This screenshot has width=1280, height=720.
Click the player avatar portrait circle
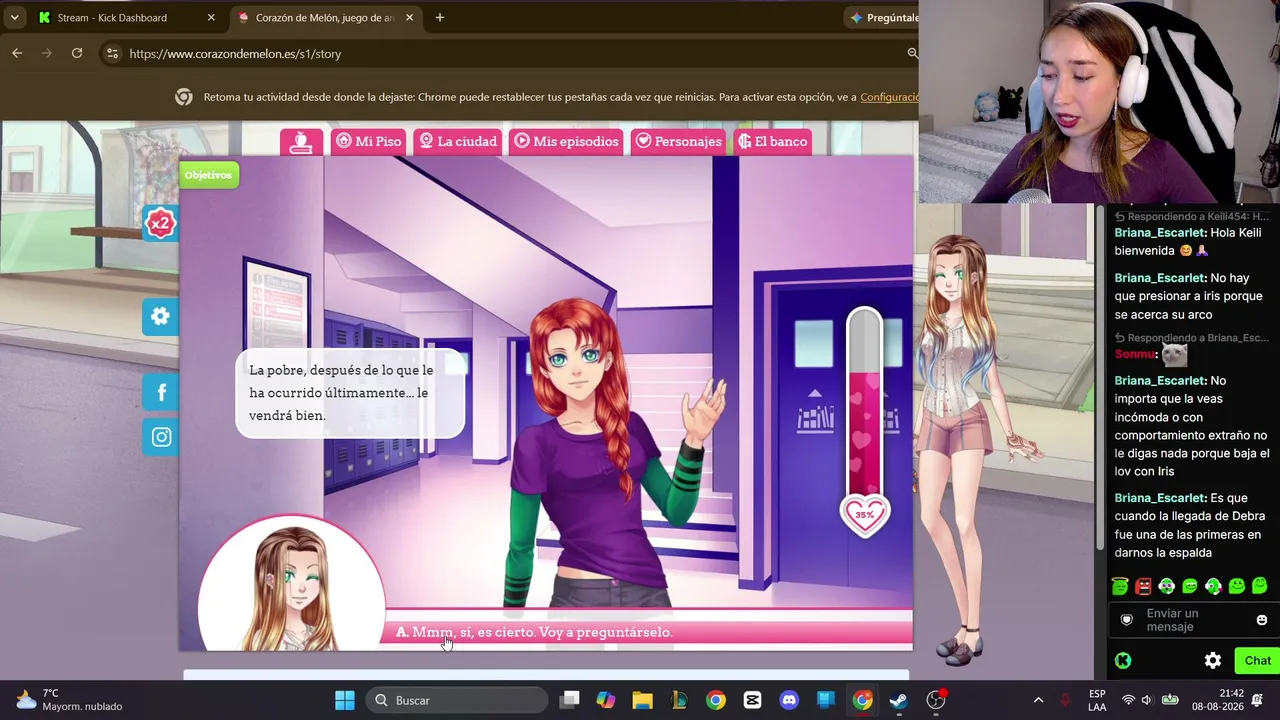[x=291, y=582]
